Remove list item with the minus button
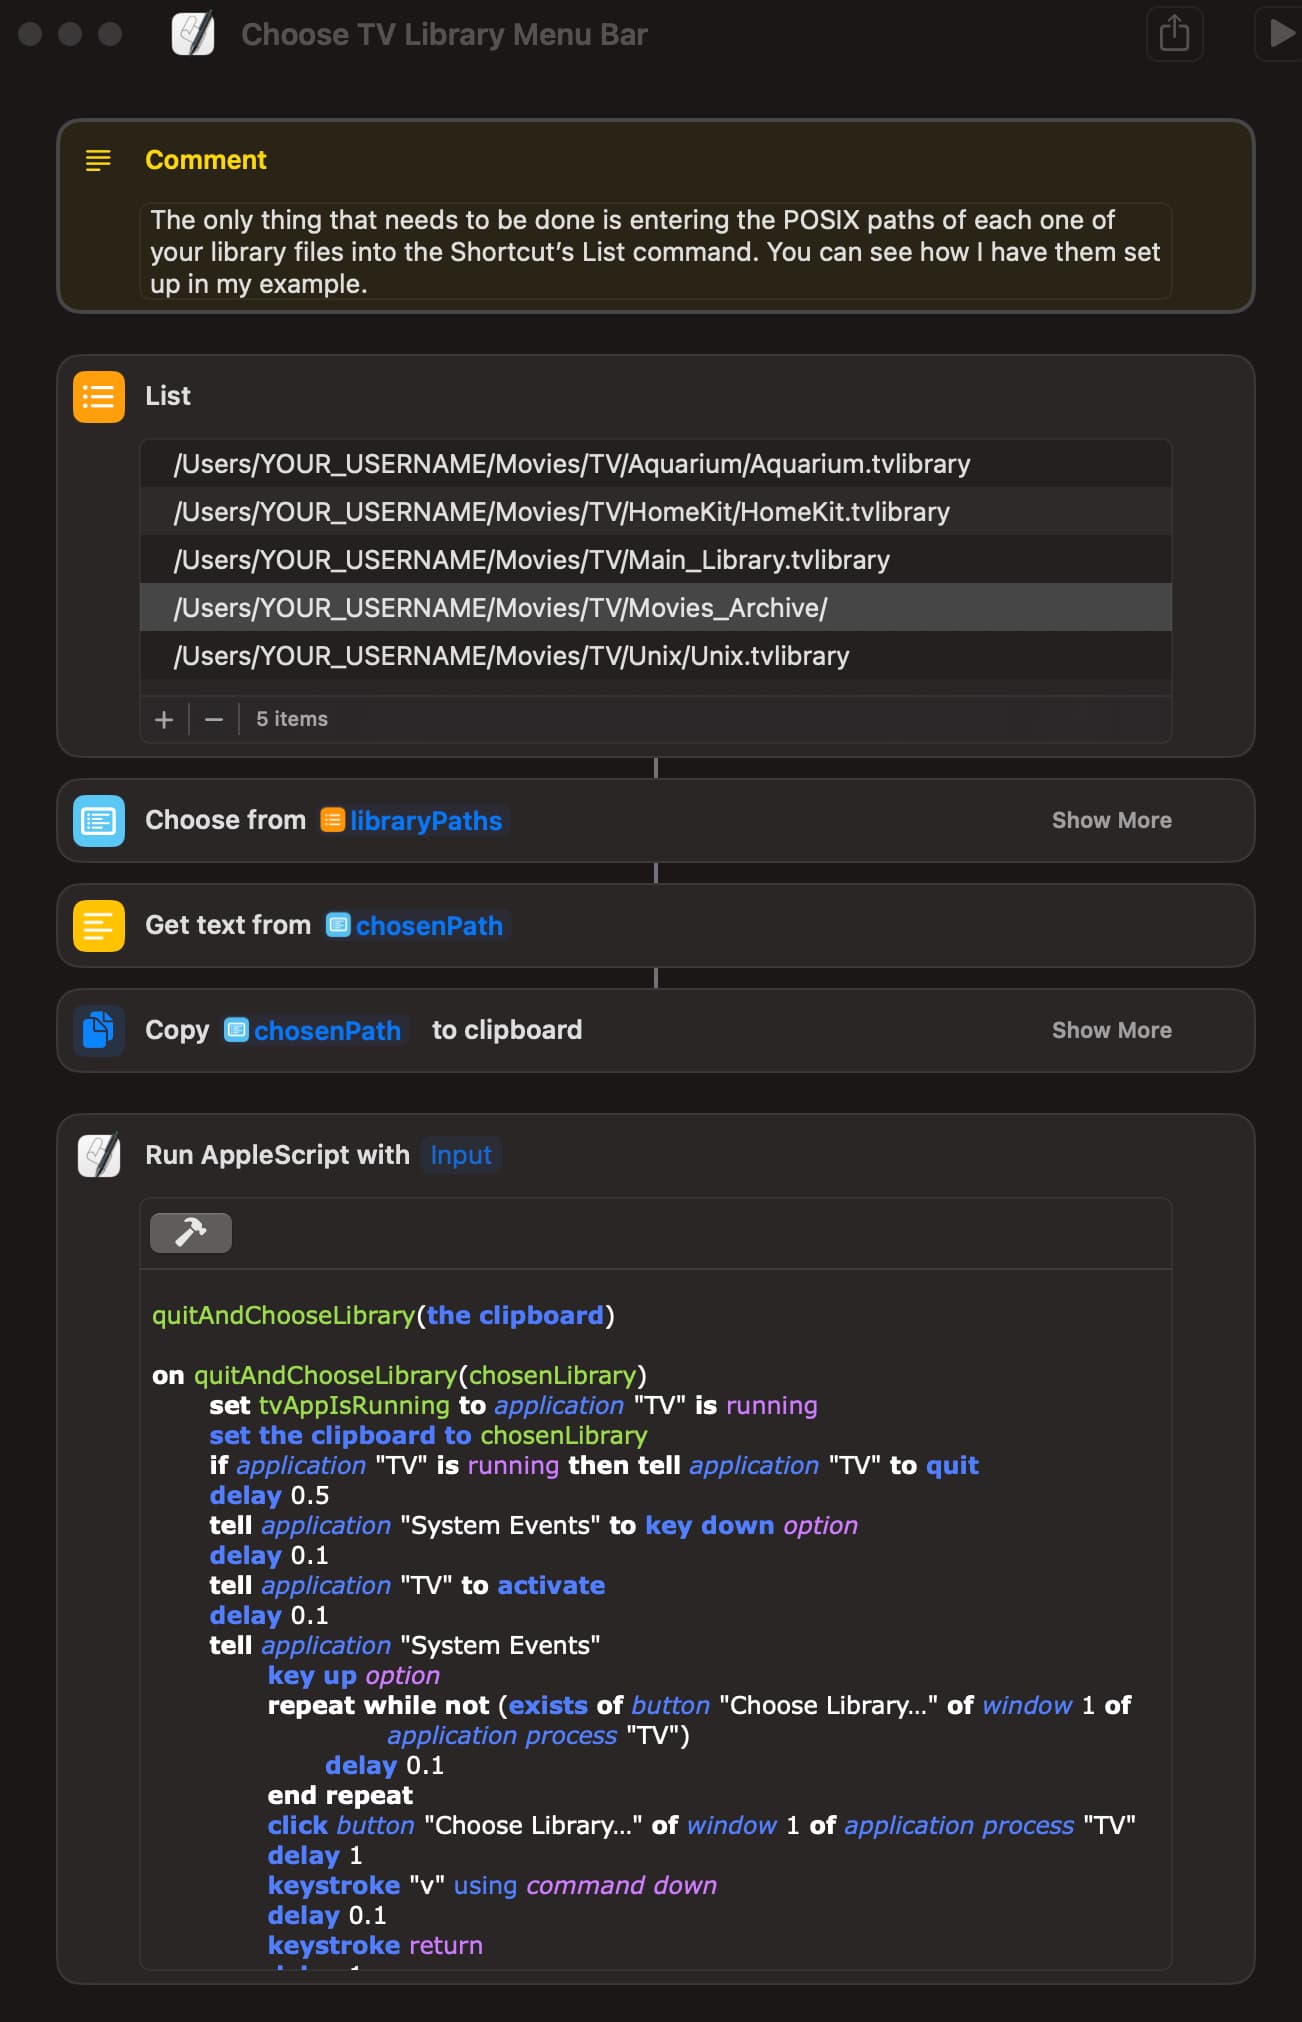1302x2022 pixels. click(214, 719)
